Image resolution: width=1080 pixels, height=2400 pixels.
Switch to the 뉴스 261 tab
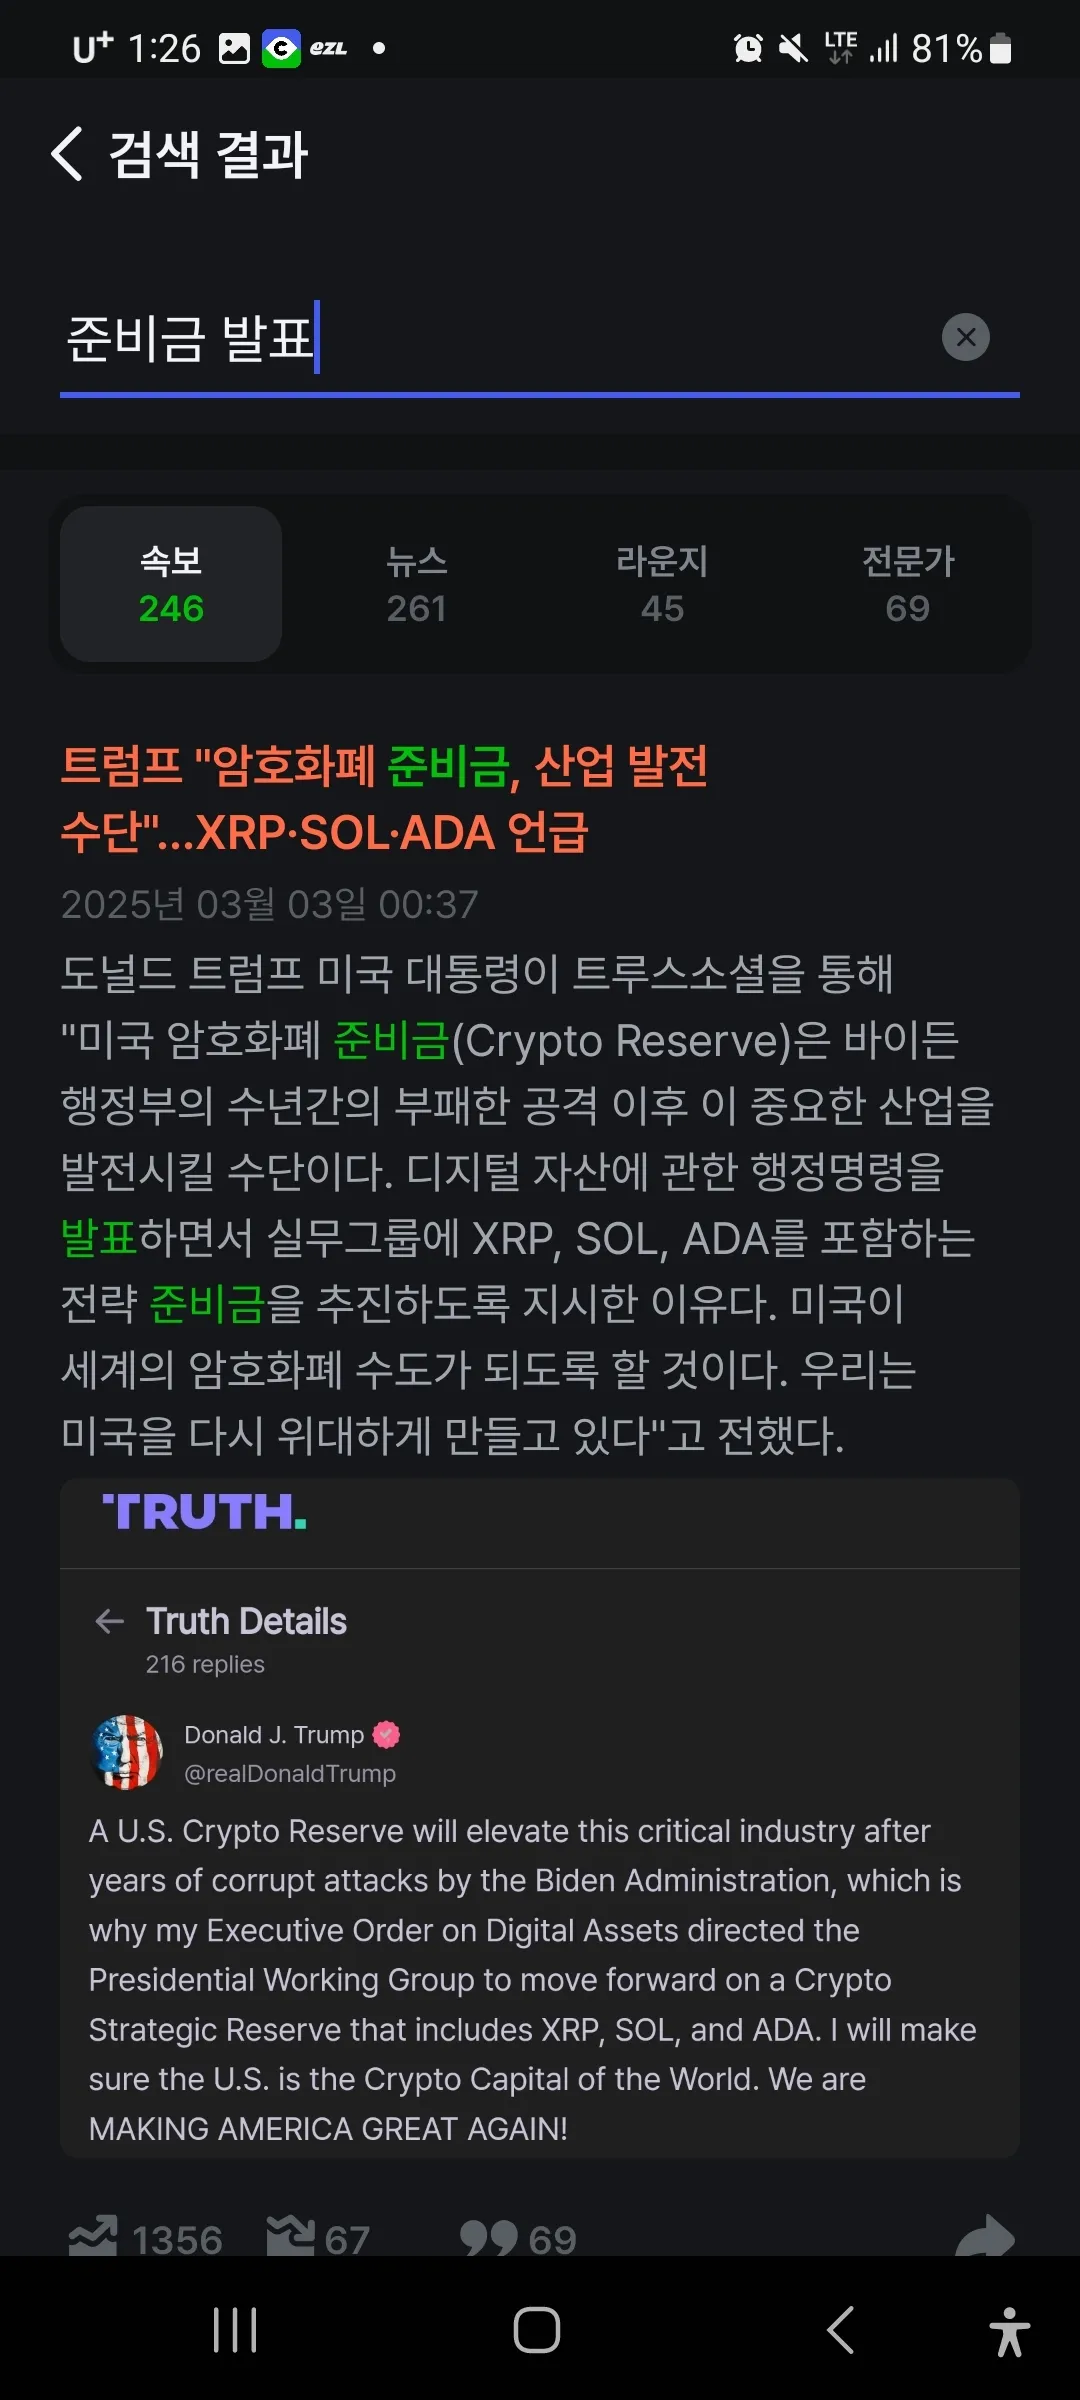point(416,584)
